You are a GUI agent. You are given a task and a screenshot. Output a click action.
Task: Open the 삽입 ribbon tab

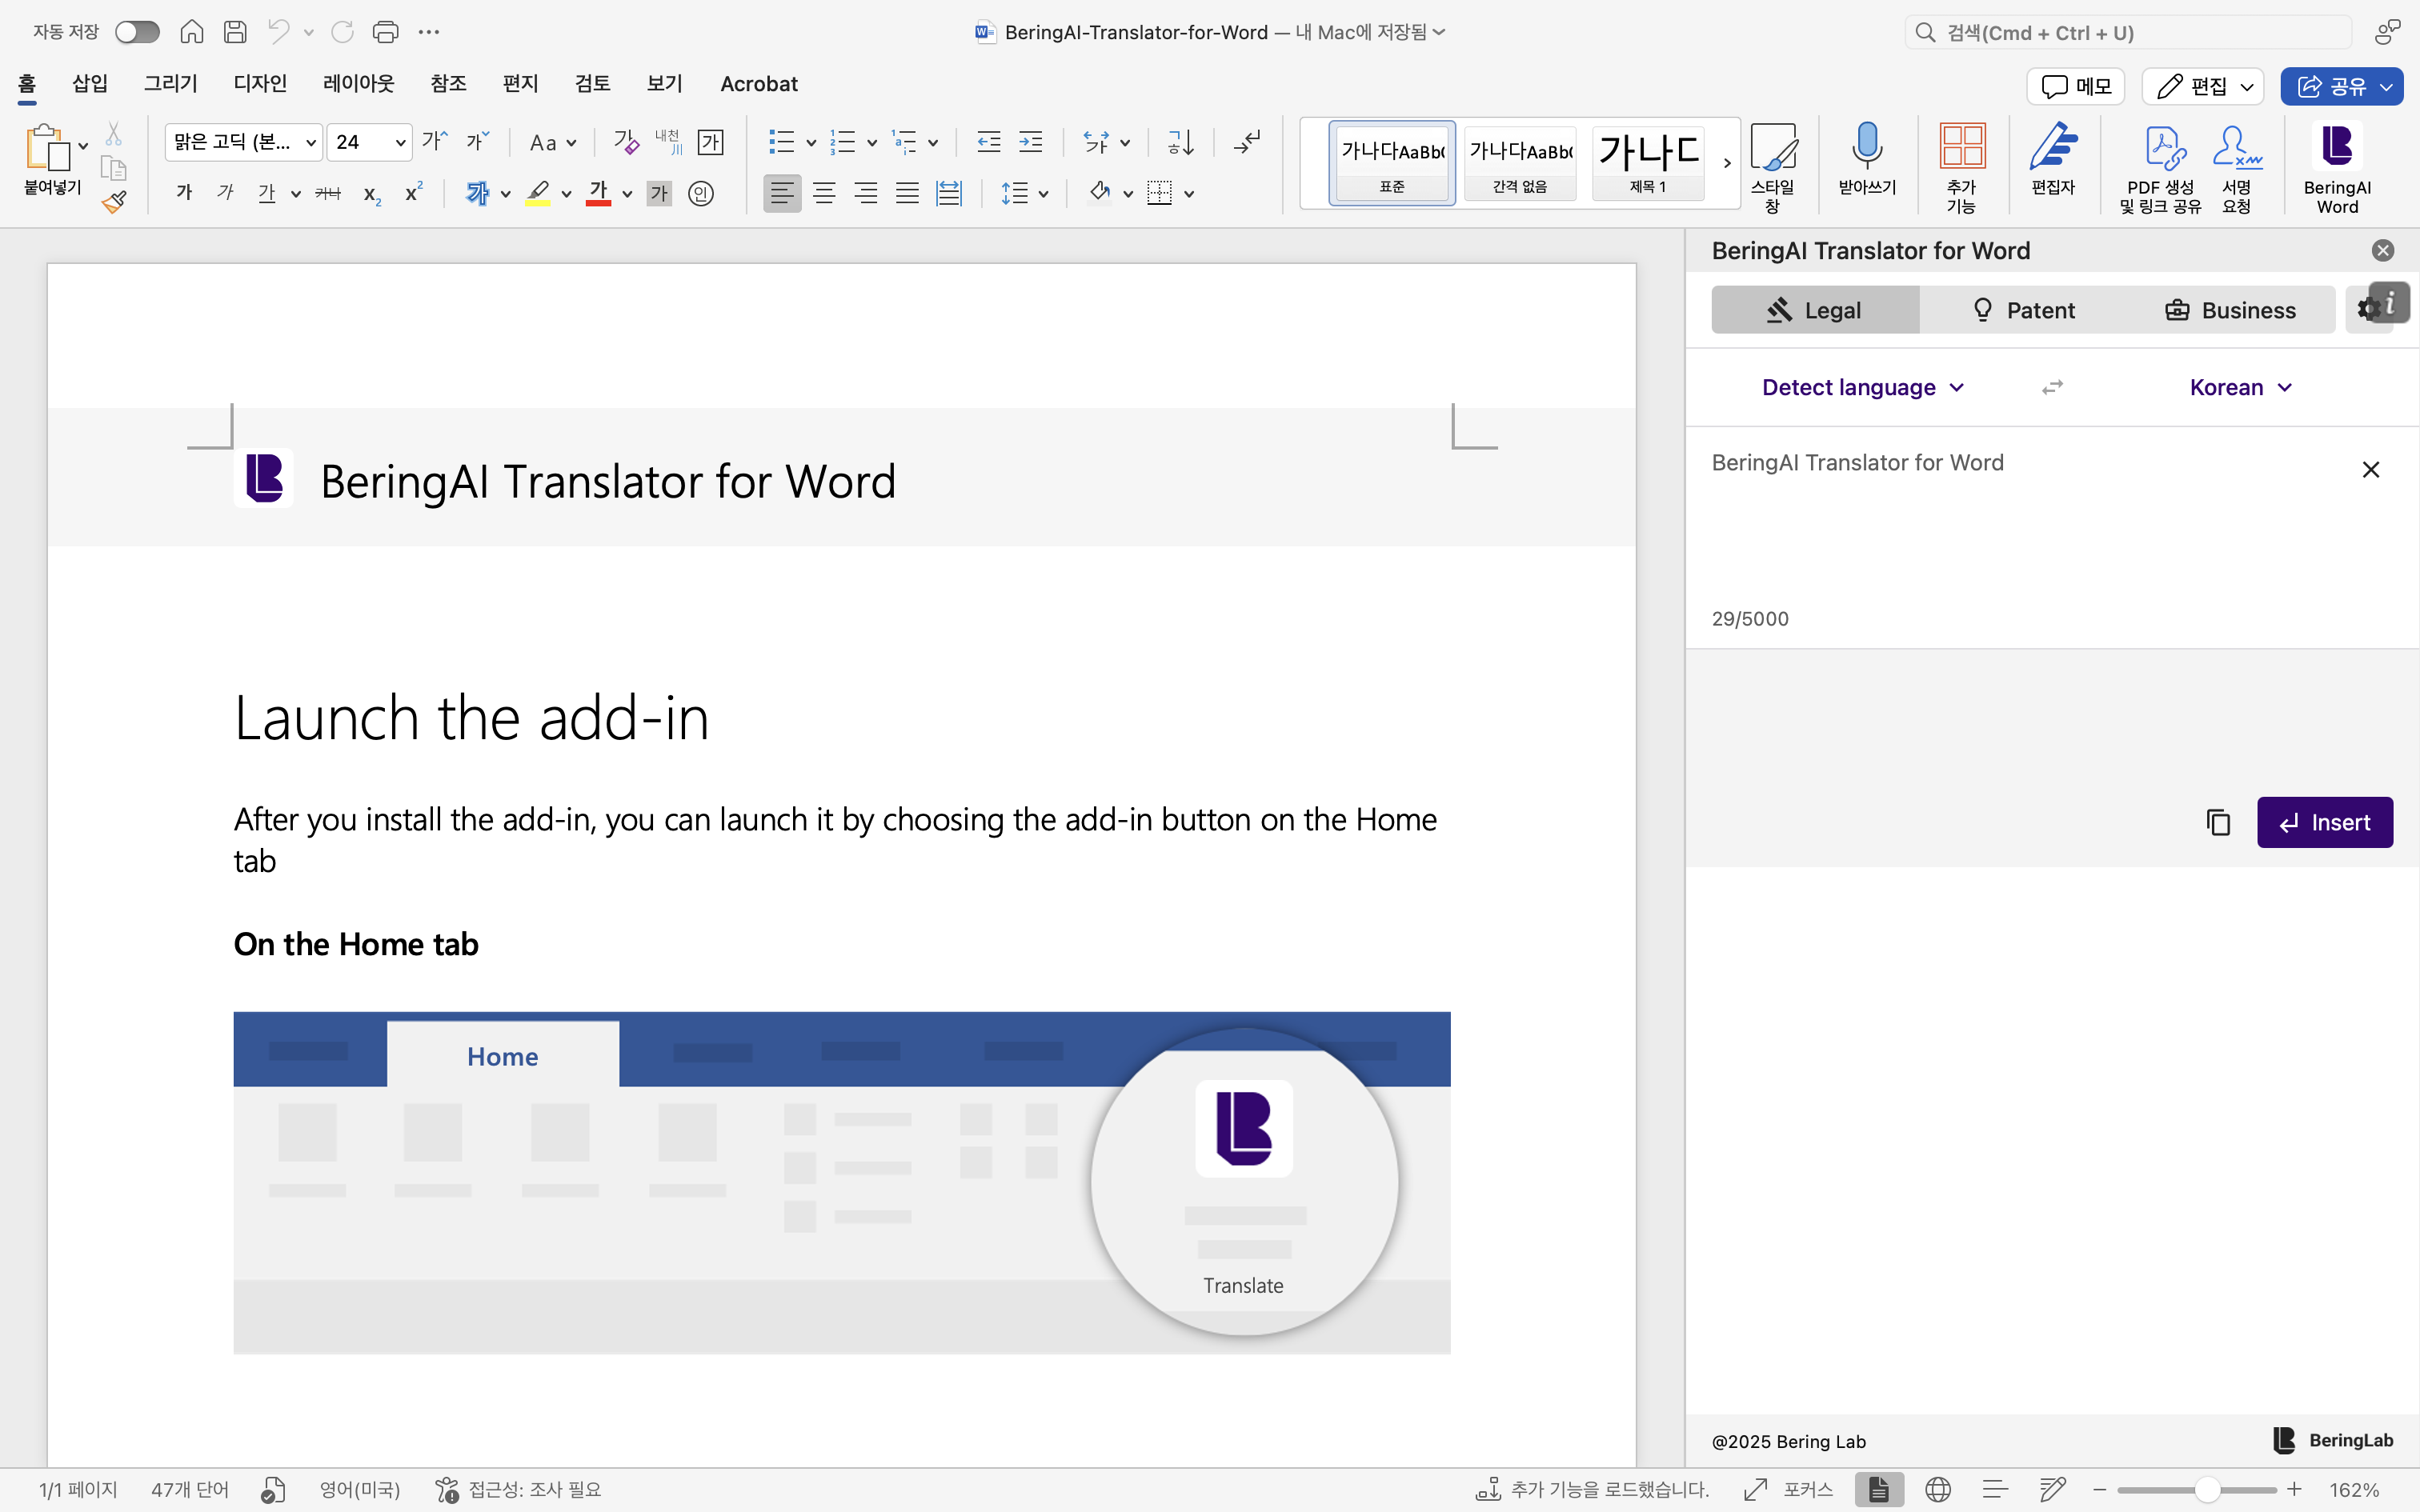[90, 84]
